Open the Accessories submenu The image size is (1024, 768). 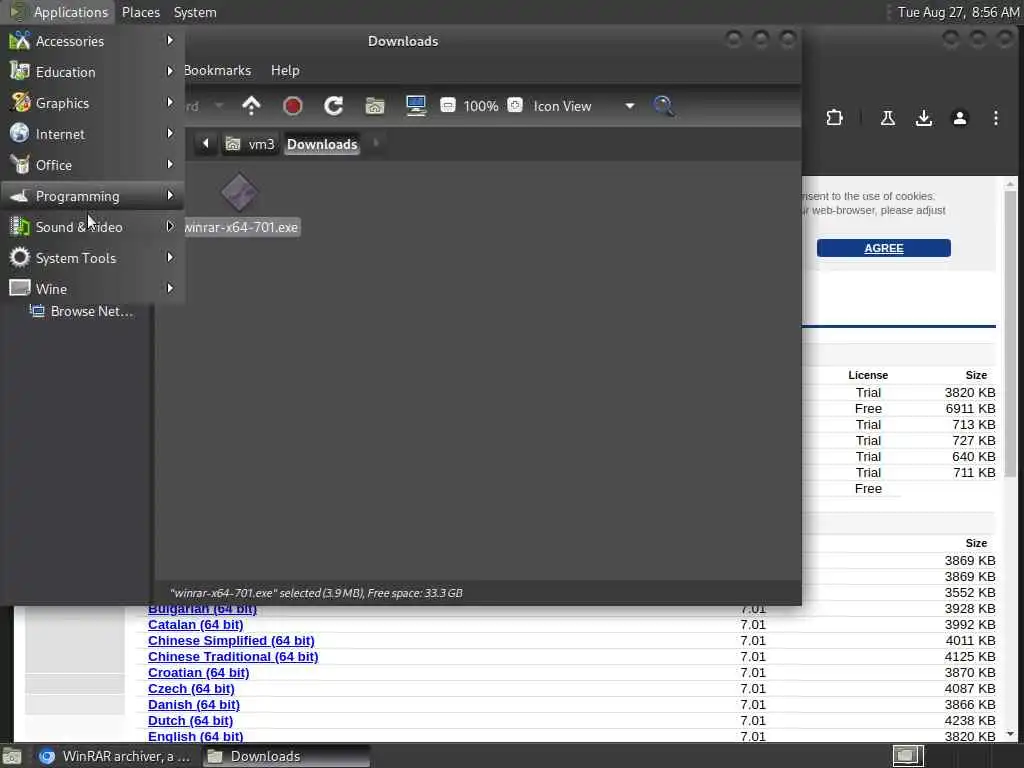point(92,41)
